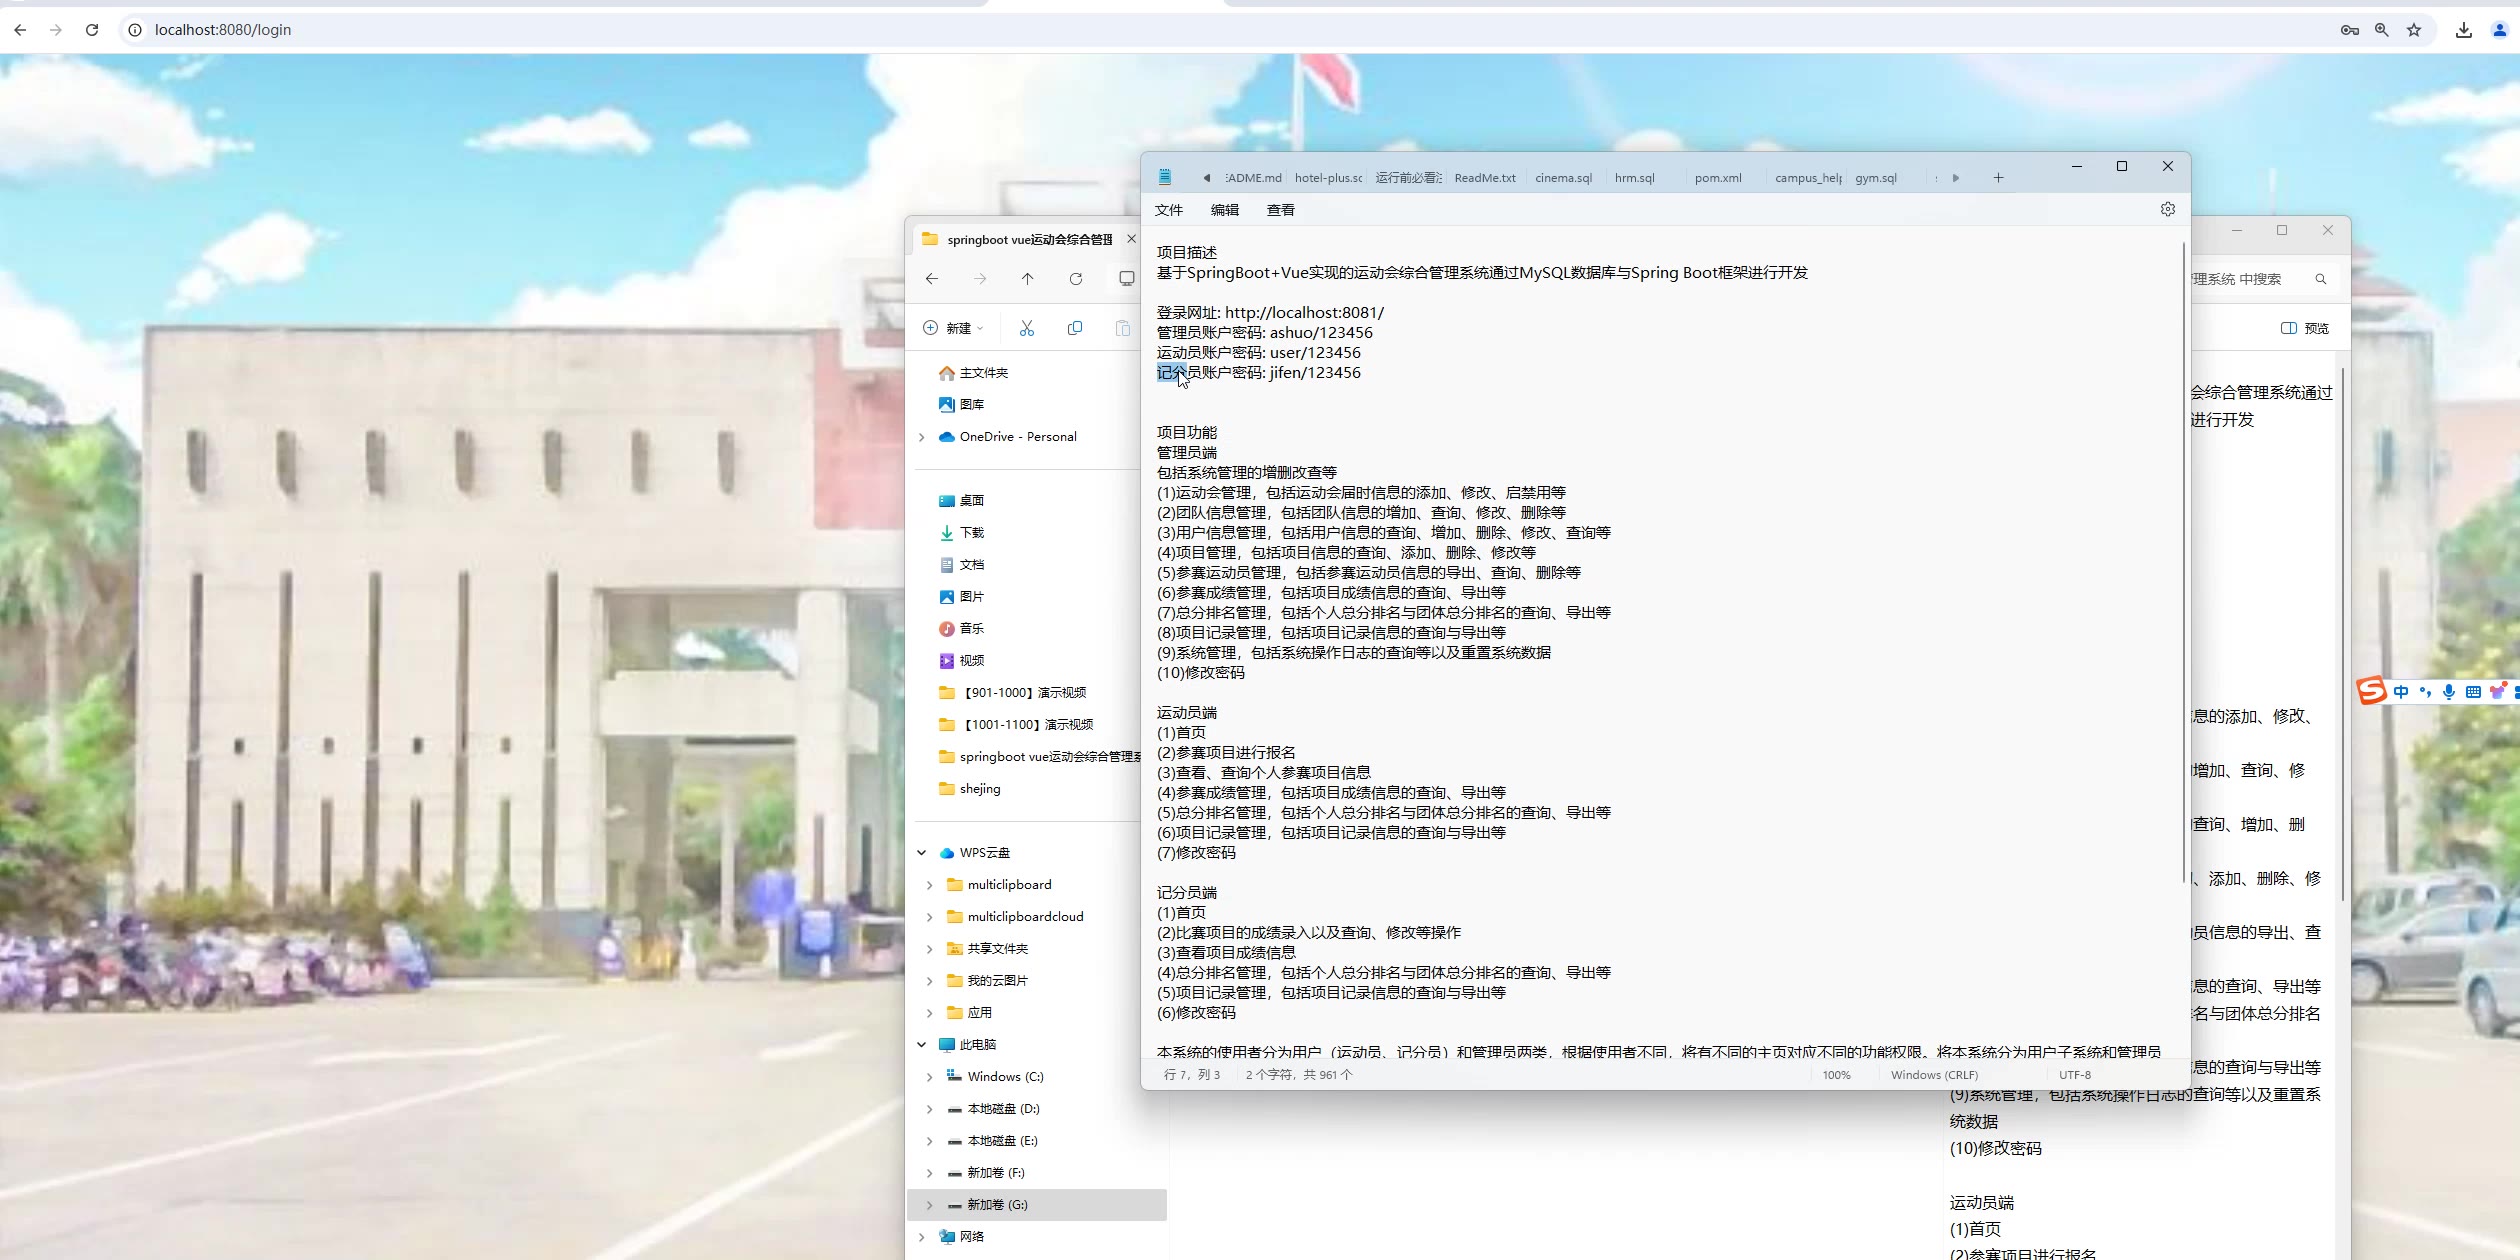Go back in File Explorer
The width and height of the screenshot is (2520, 1260).
pyautogui.click(x=932, y=279)
